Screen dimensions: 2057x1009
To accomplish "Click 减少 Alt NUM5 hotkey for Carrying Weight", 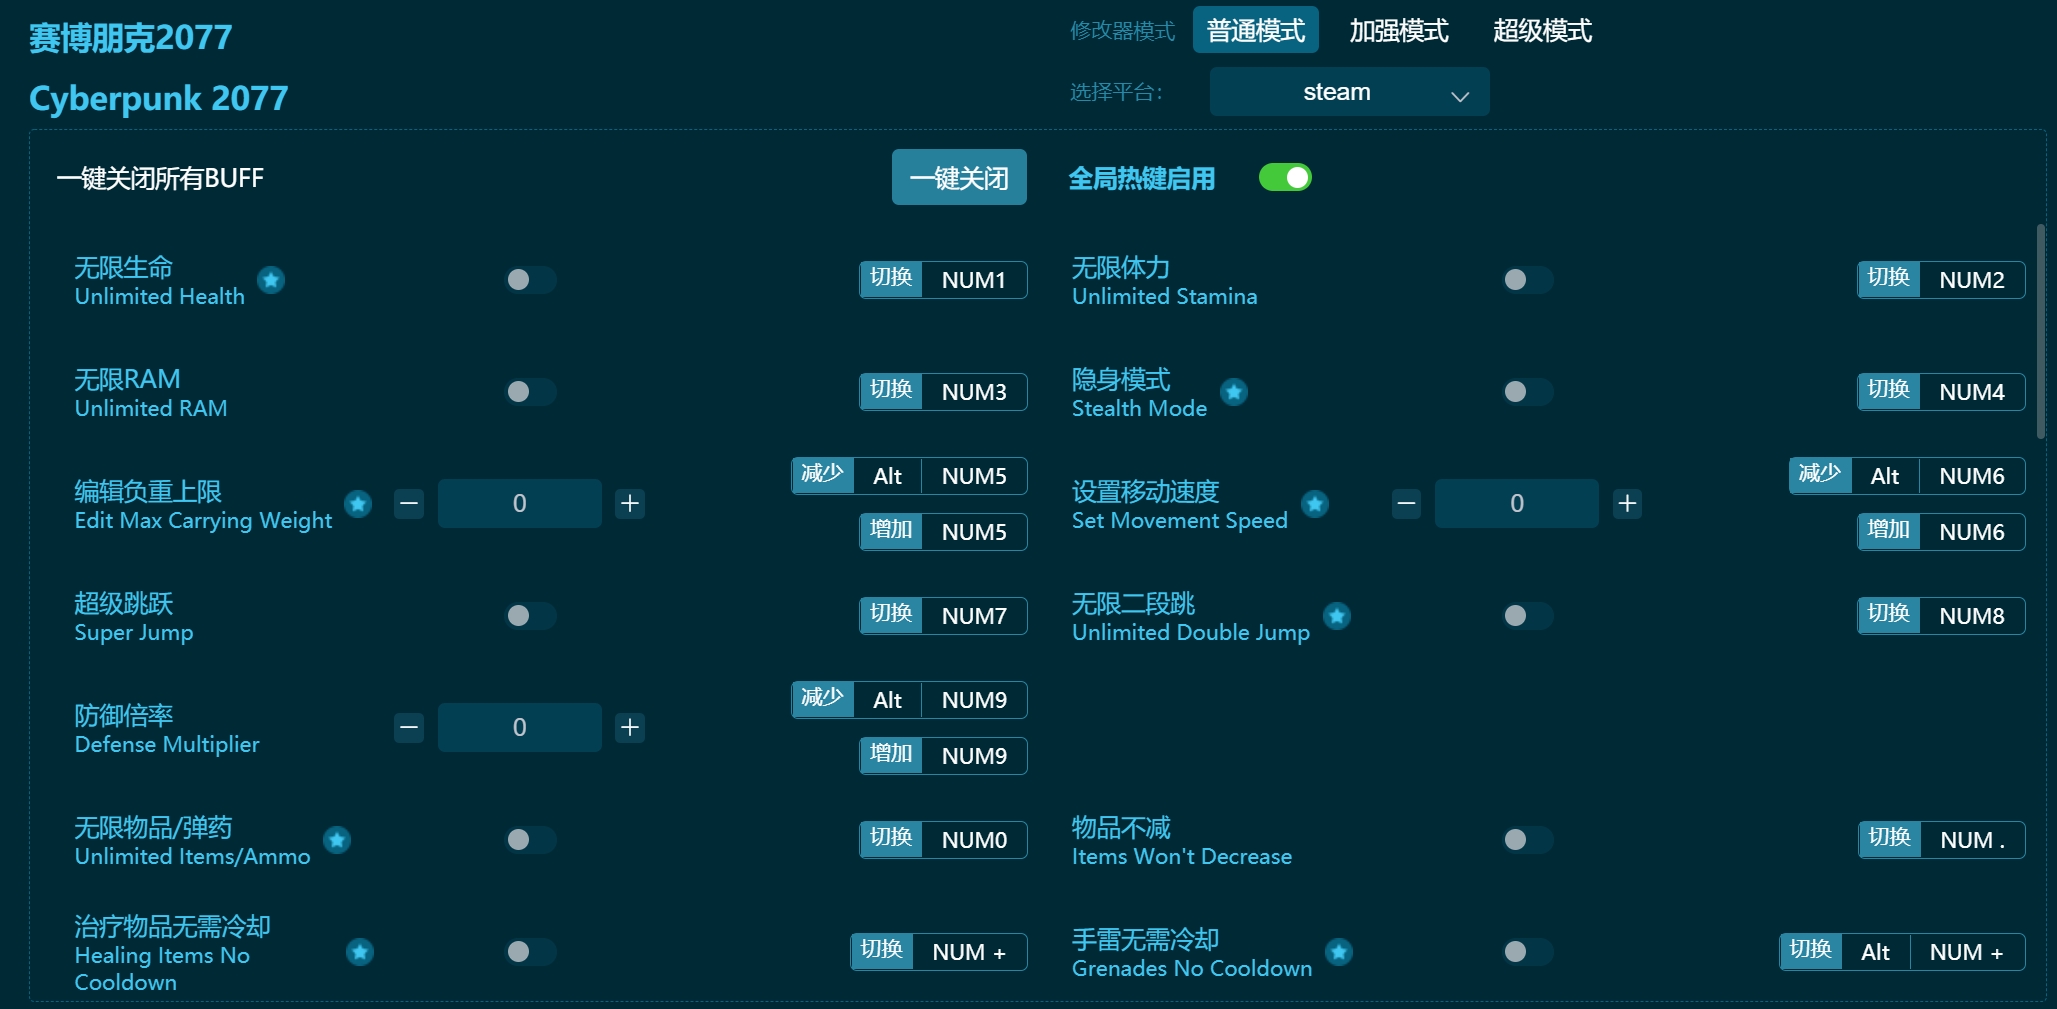I will click(x=909, y=476).
